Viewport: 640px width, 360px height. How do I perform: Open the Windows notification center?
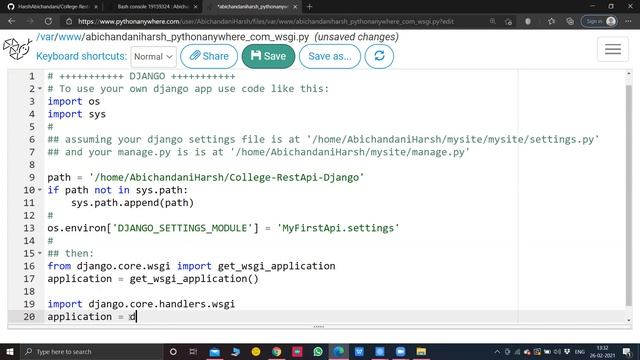click(x=627, y=351)
